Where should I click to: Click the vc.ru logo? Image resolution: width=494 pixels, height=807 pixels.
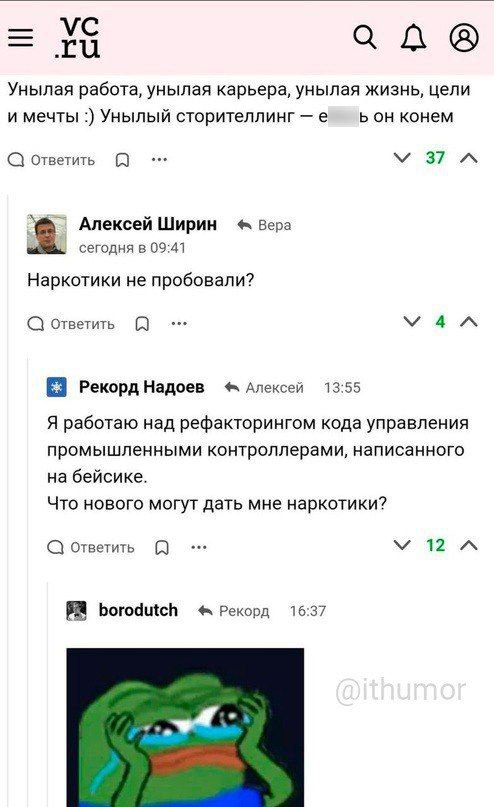(78, 38)
